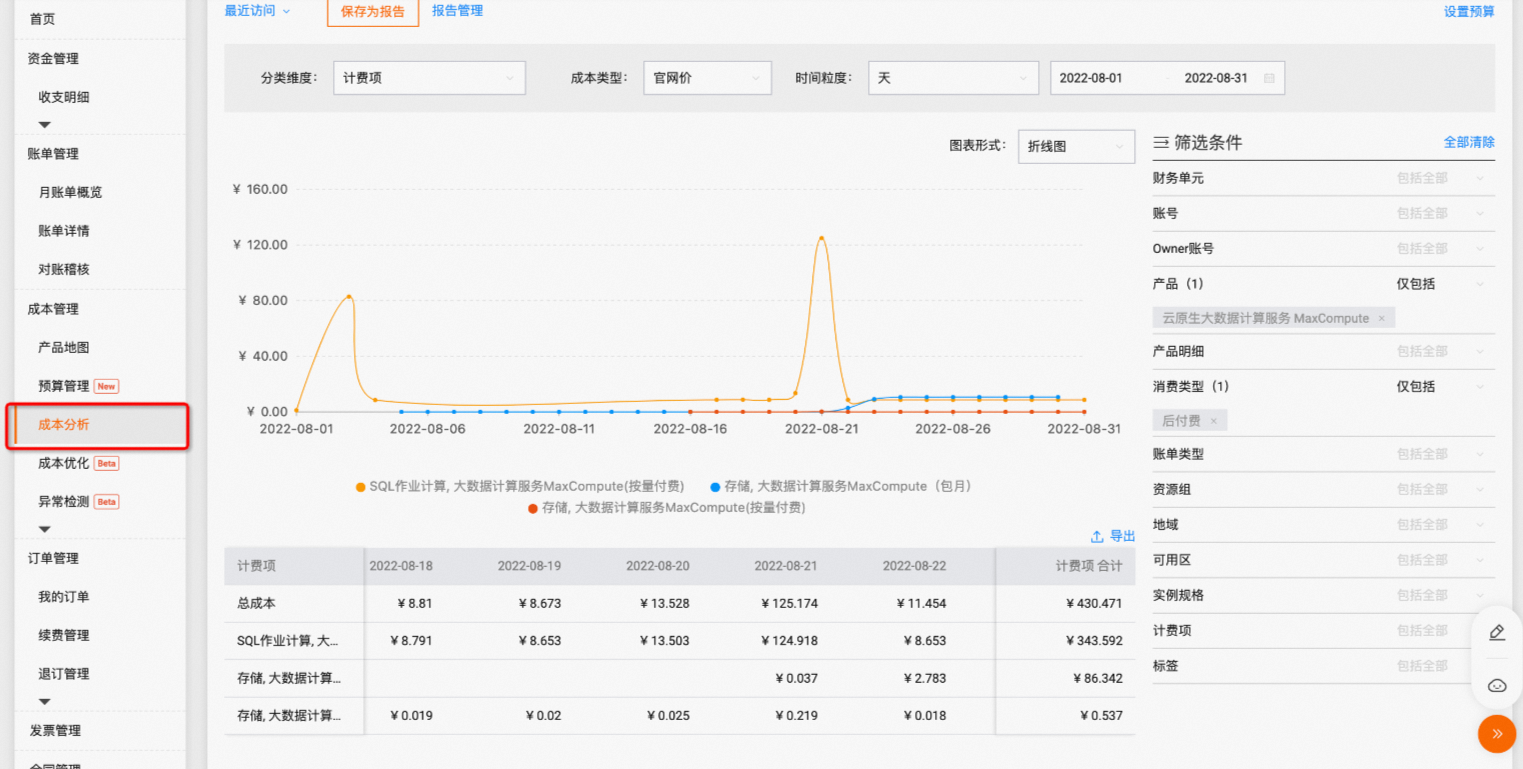Open 发票管理 in the sidebar
The height and width of the screenshot is (769, 1523).
coord(55,731)
